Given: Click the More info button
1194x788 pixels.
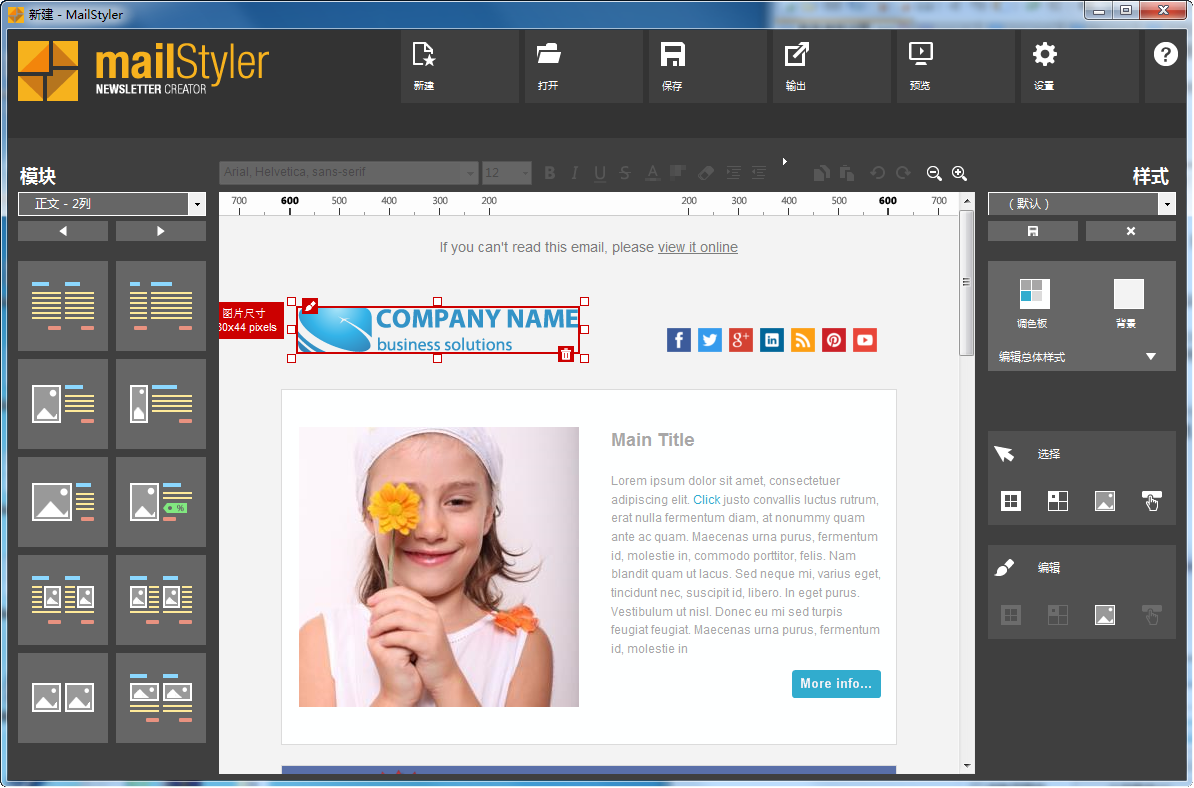Looking at the screenshot, I should [x=836, y=684].
